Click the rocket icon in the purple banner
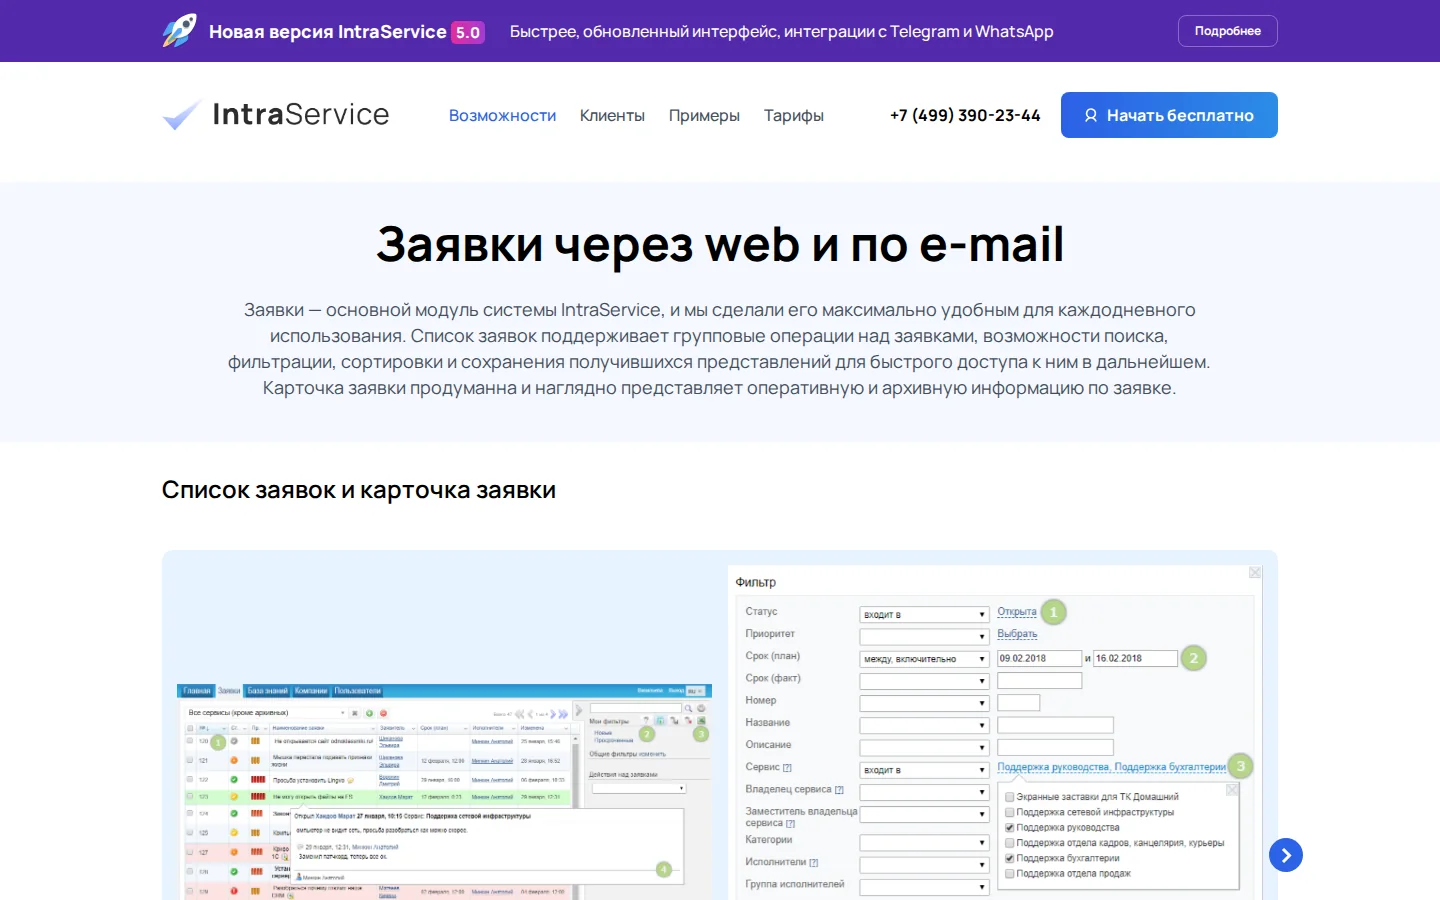Viewport: 1440px width, 900px height. click(x=180, y=31)
